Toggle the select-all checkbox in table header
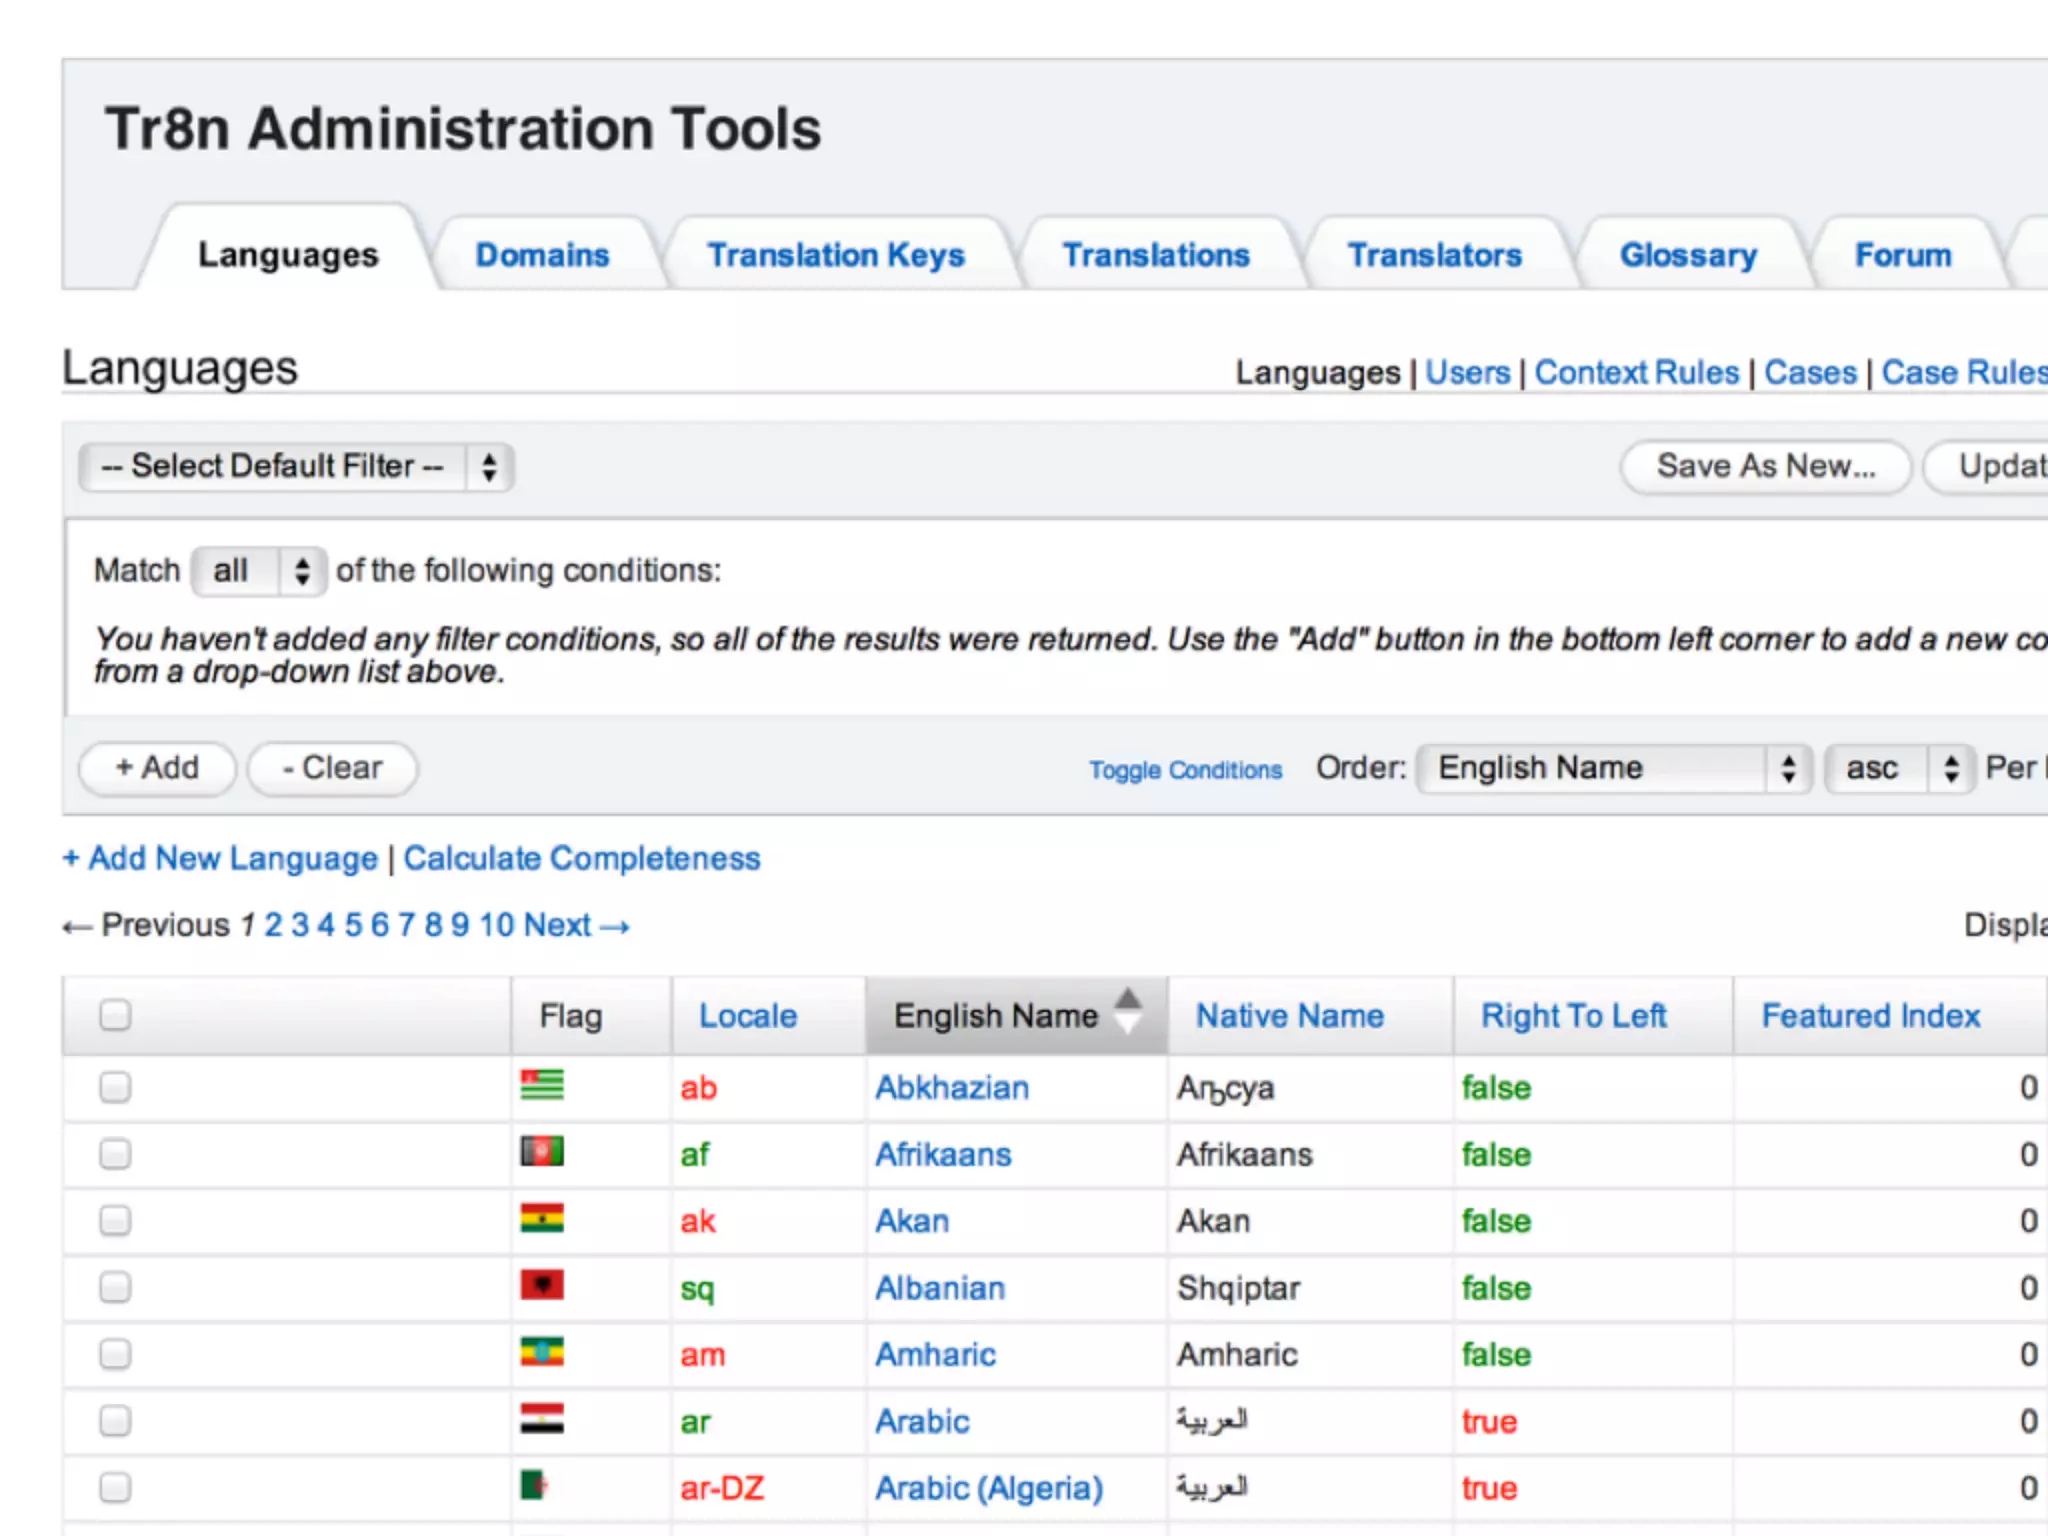Image resolution: width=2048 pixels, height=1536 pixels. click(x=115, y=1015)
